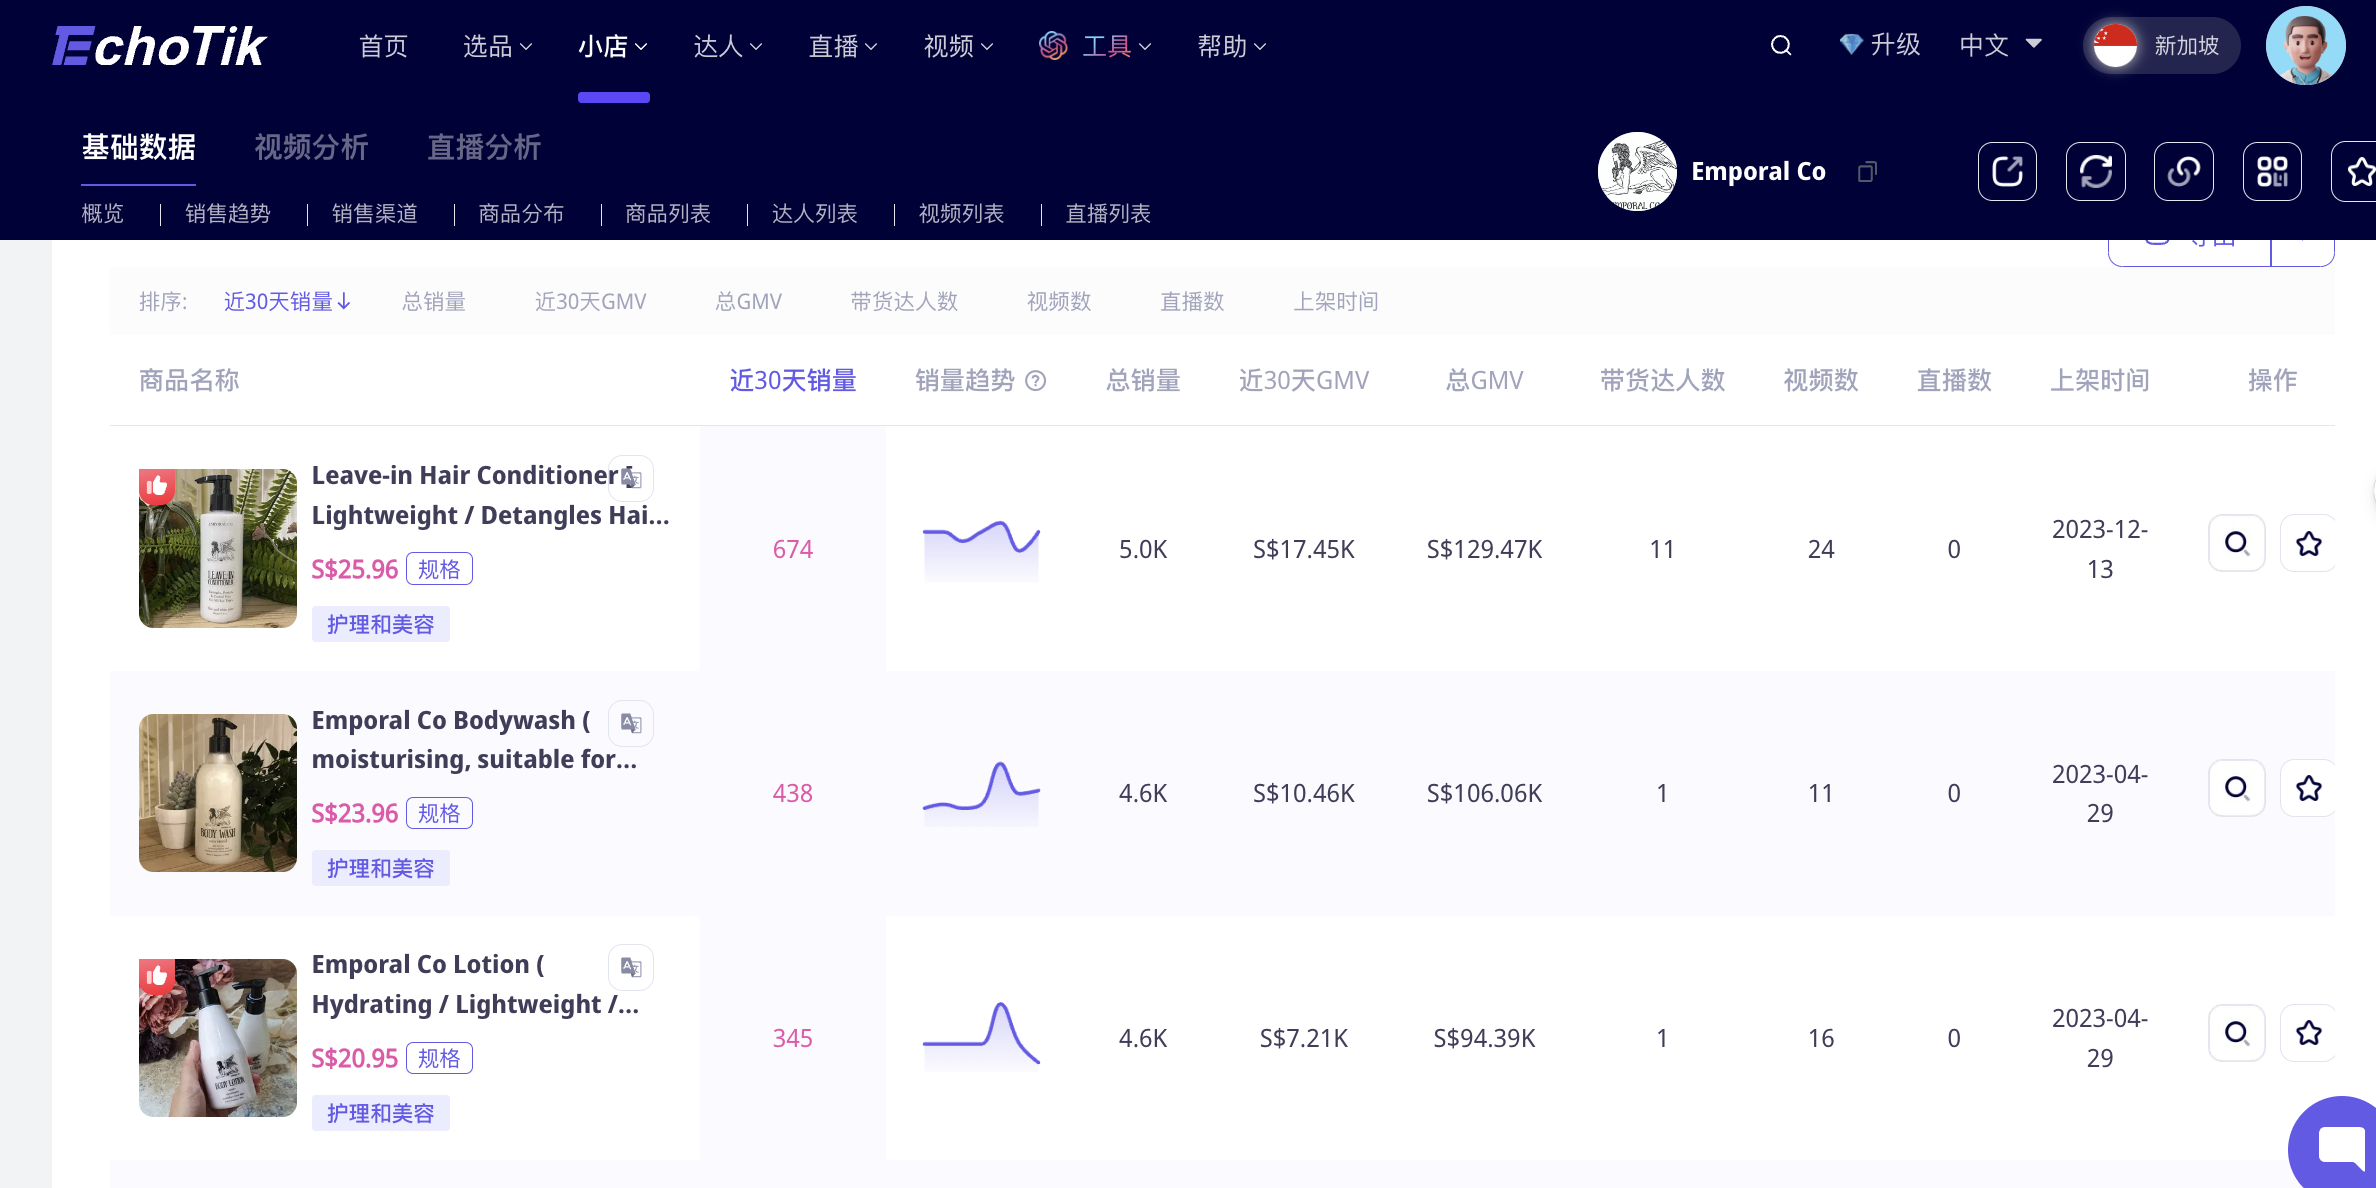
Task: Click the product thumbnail for Emporal Co Lotion
Action: (217, 1036)
